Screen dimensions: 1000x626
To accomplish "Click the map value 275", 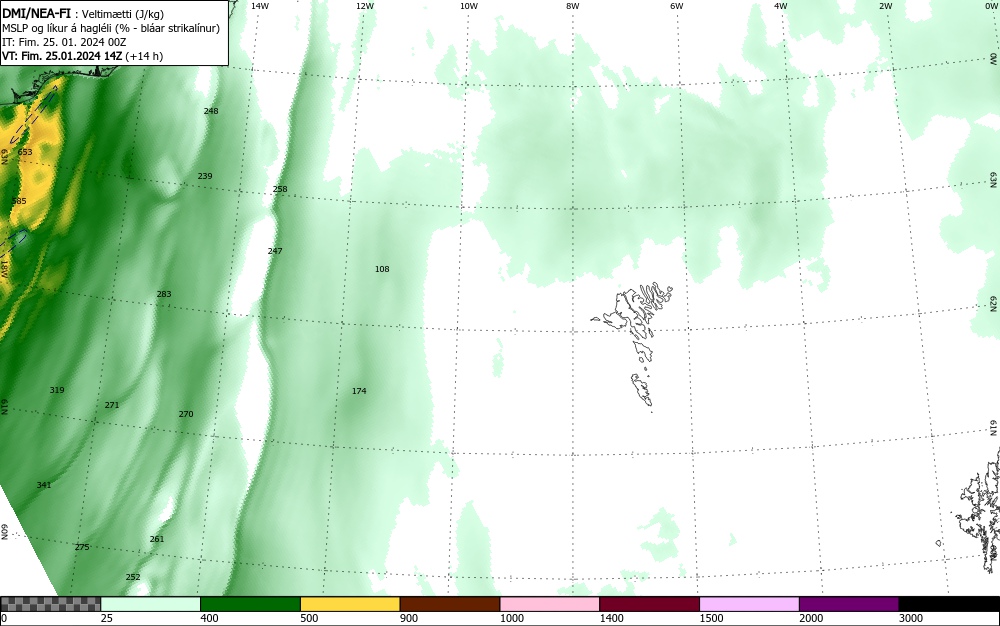I will click(82, 547).
